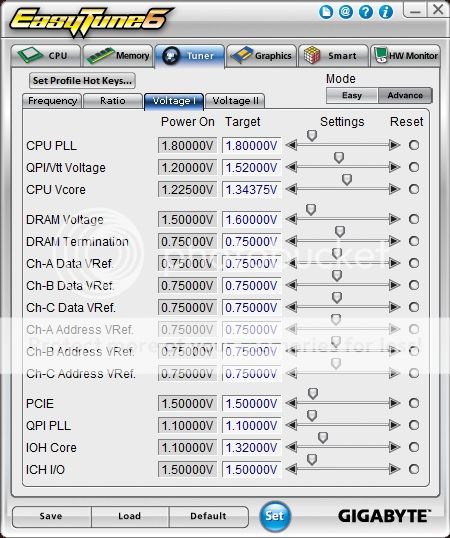Switch mode to Easy

coord(352,95)
